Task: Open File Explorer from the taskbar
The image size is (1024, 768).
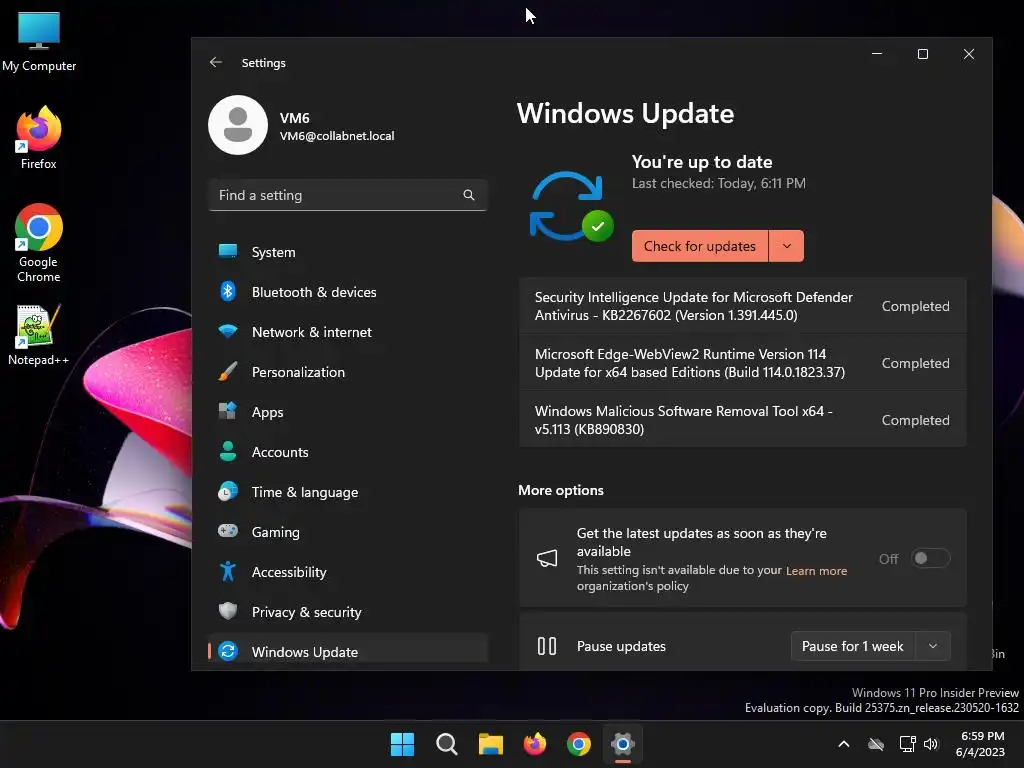Action: tap(490, 744)
